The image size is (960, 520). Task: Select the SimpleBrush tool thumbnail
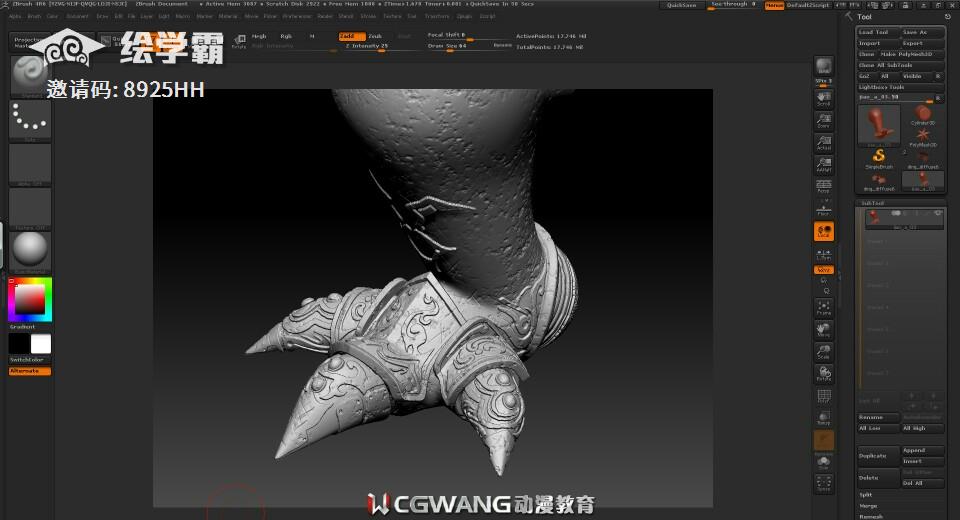tap(879, 159)
